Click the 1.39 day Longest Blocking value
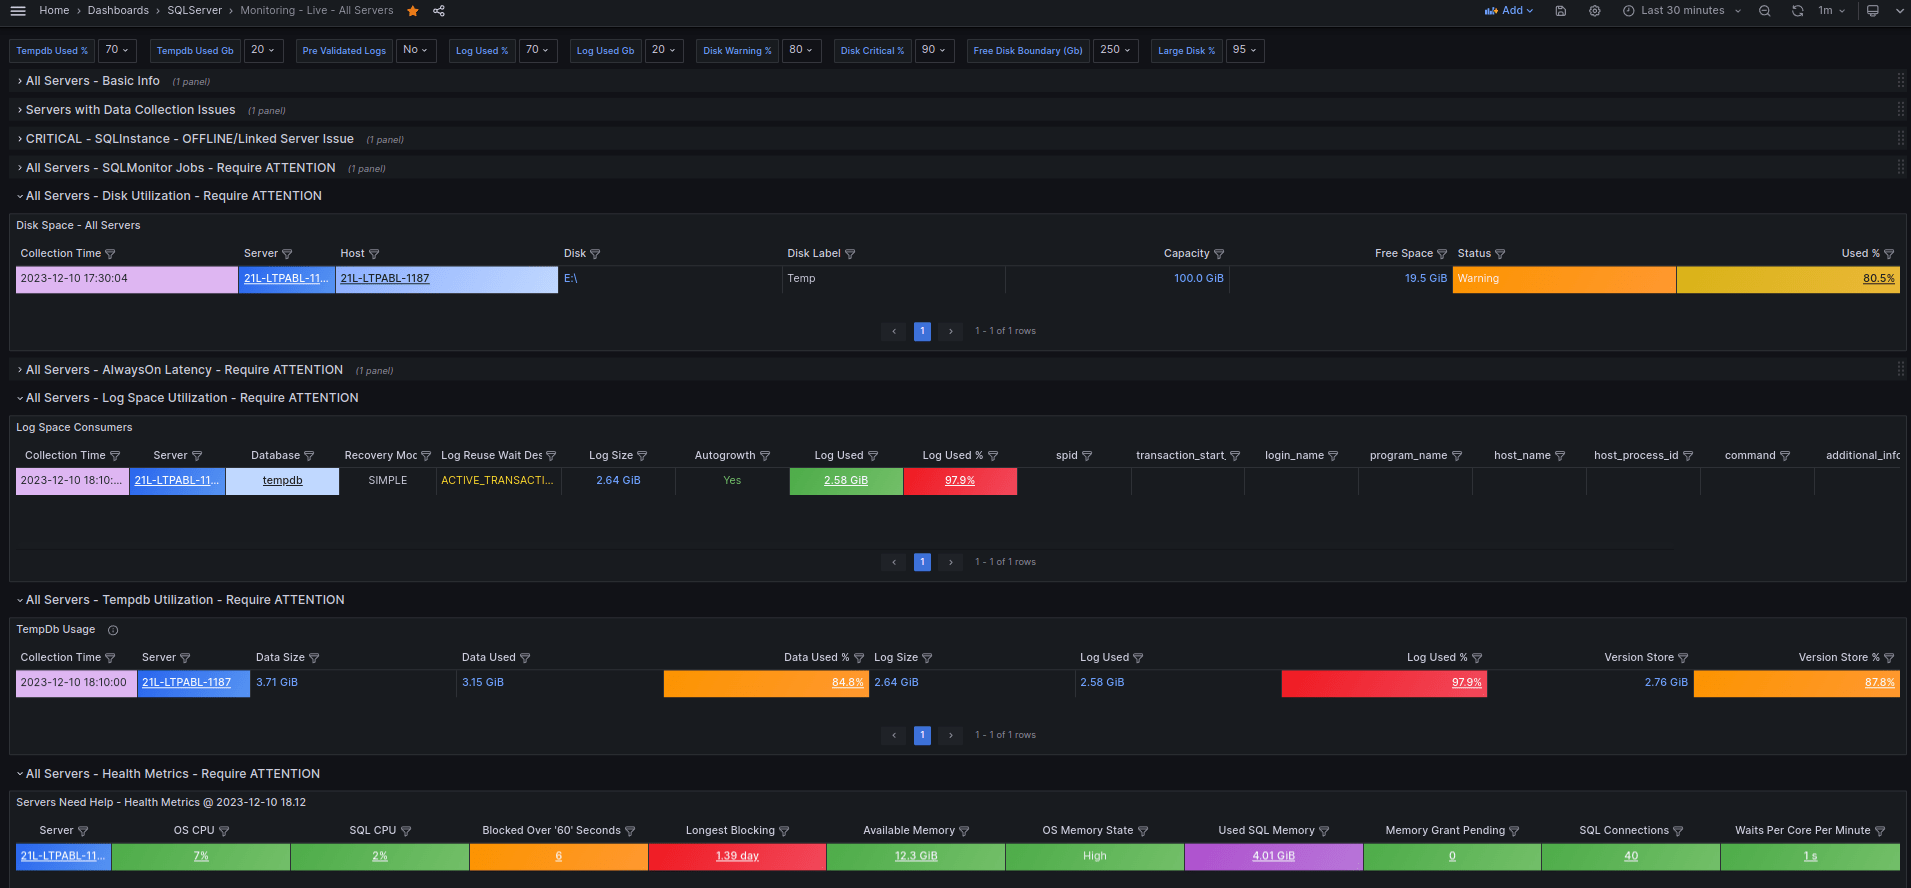The width and height of the screenshot is (1911, 888). (x=737, y=857)
